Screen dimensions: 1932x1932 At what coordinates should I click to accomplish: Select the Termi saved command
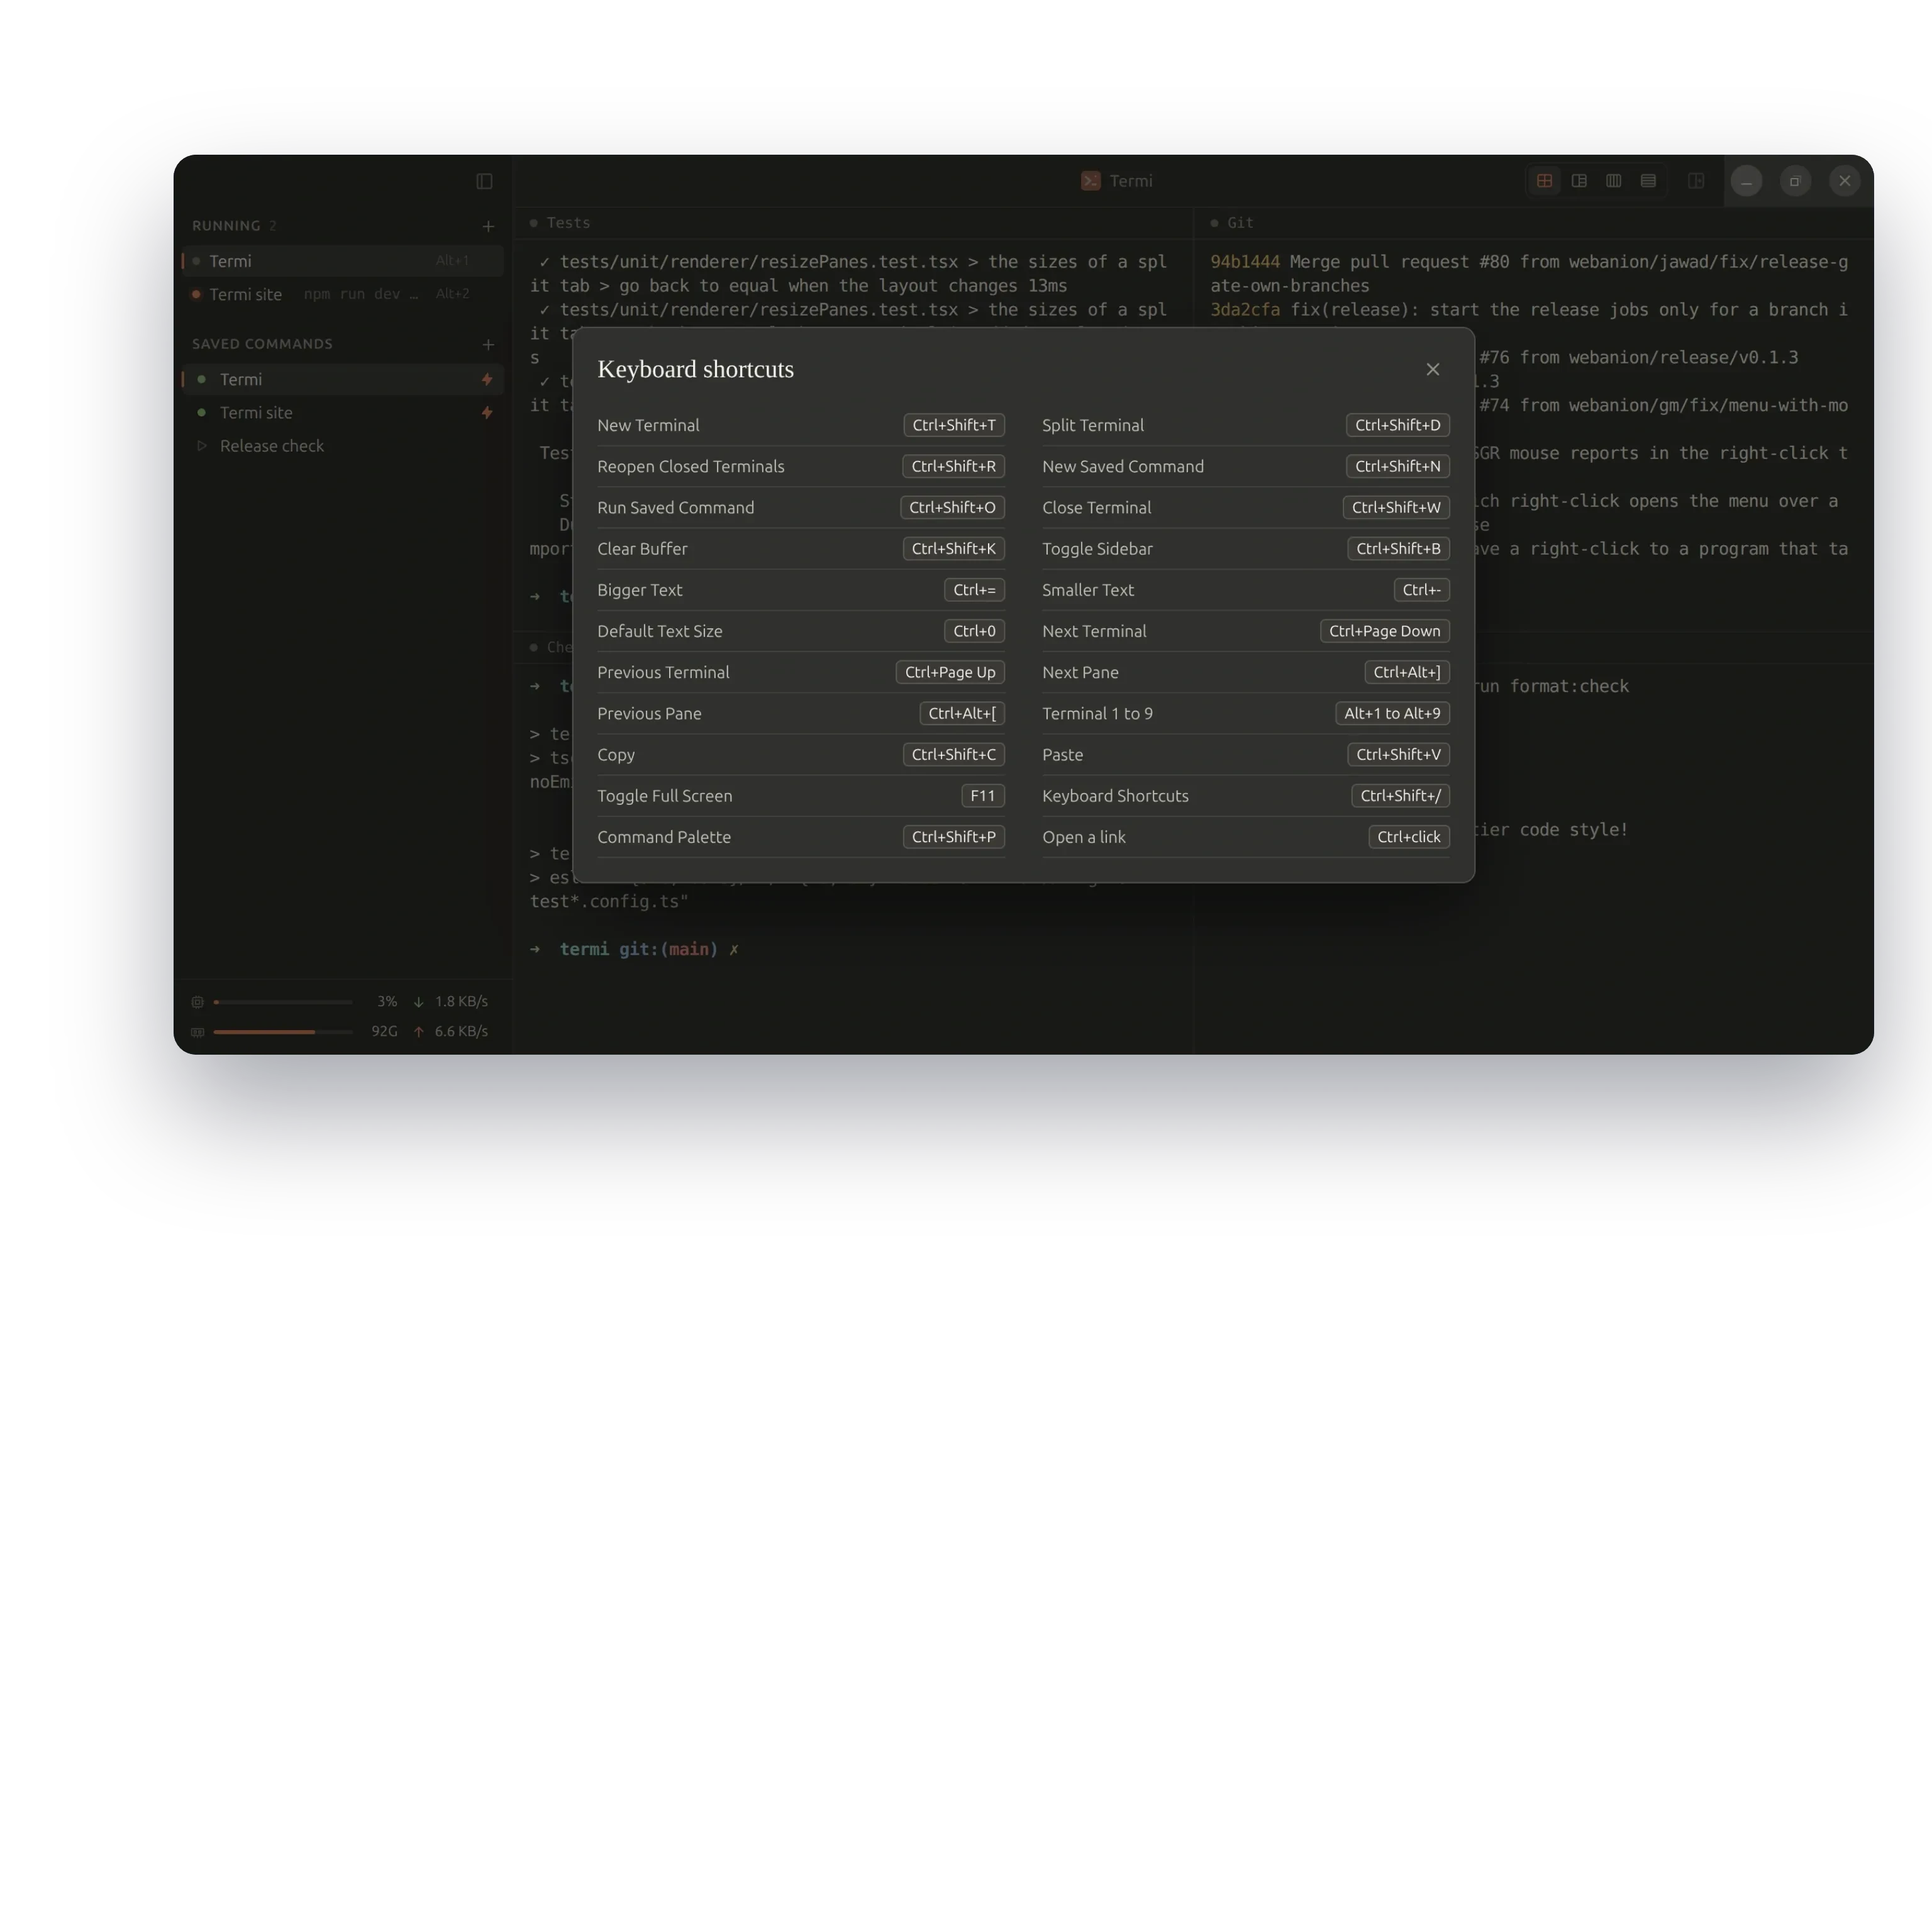click(x=343, y=379)
